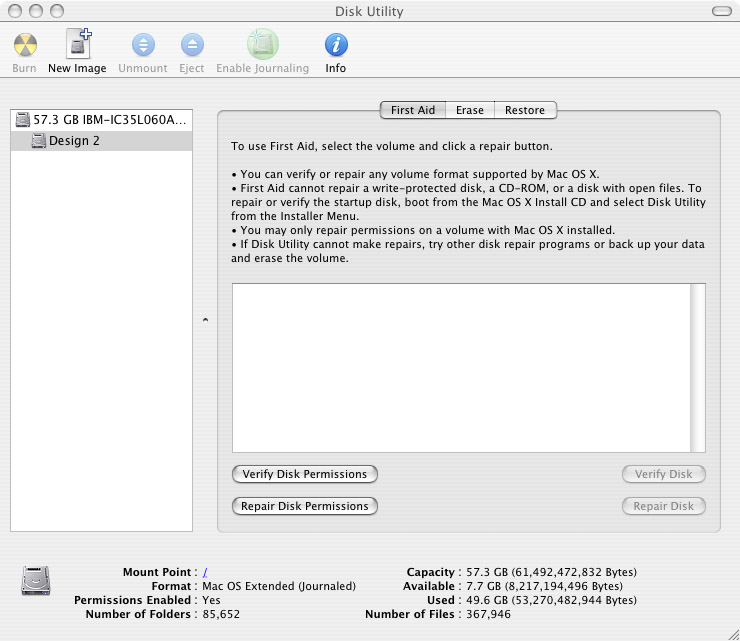
Task: Click the Format value Mac OS Extended (Journaled)
Action: point(279,586)
